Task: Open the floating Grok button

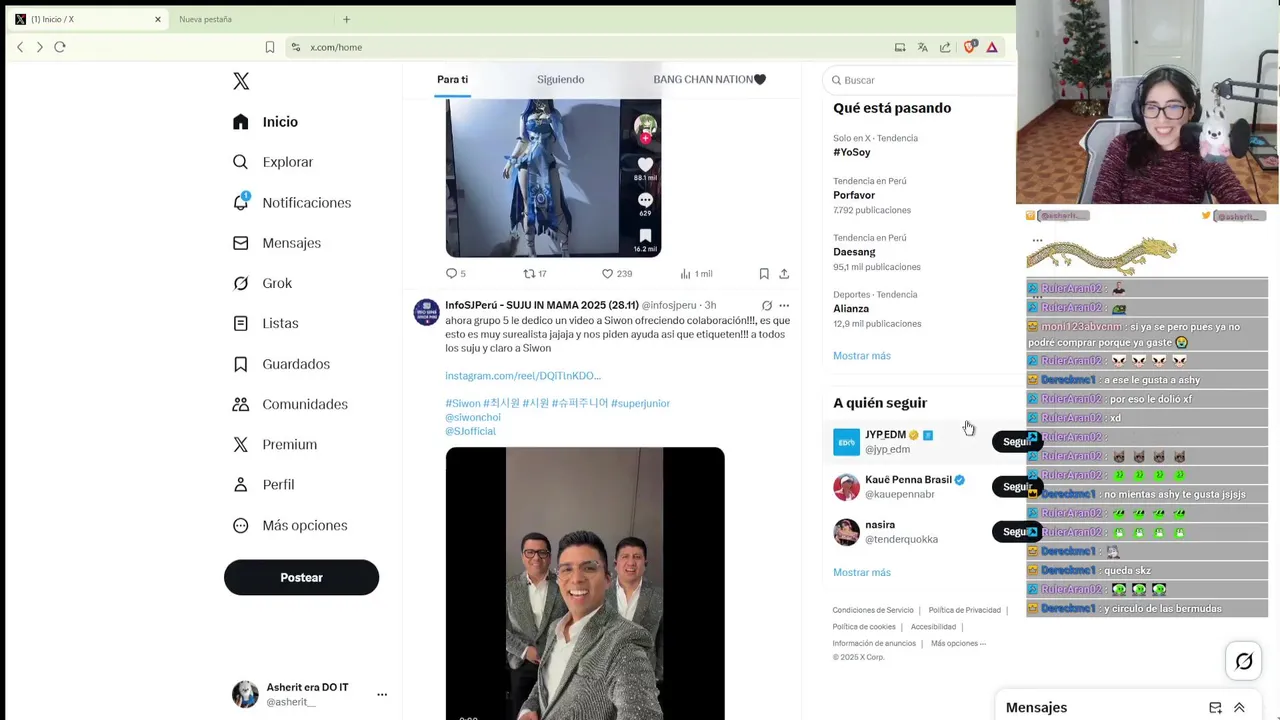Action: coord(1244,661)
